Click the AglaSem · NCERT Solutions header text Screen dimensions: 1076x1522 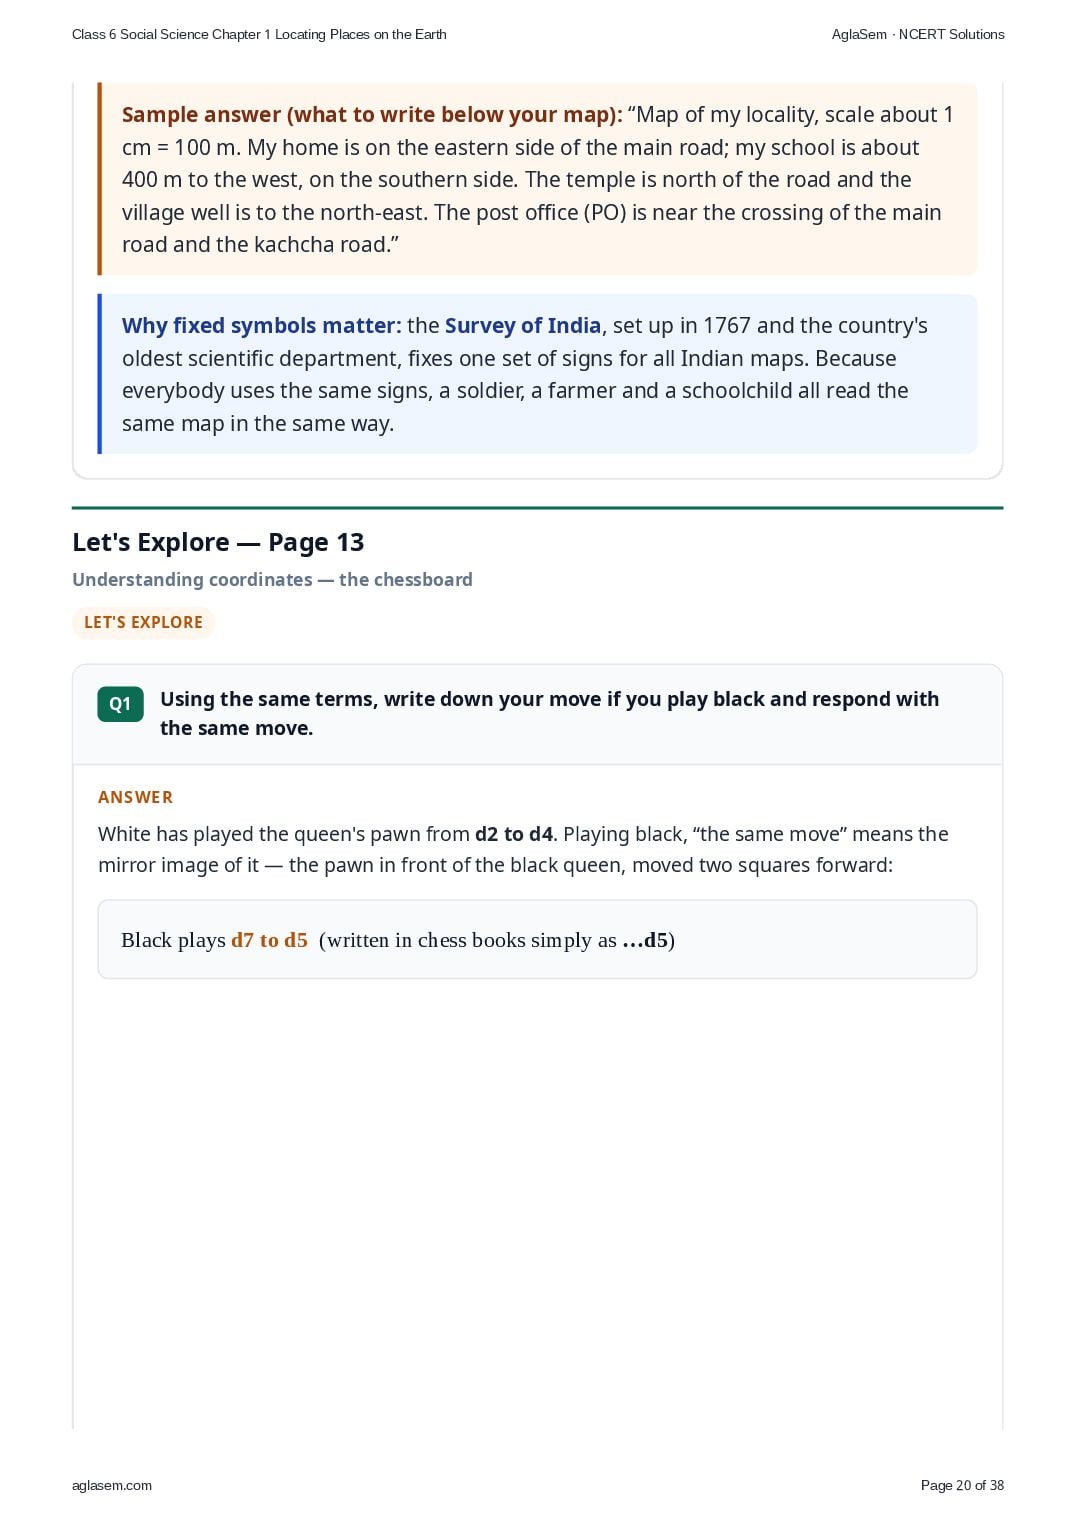click(x=918, y=34)
